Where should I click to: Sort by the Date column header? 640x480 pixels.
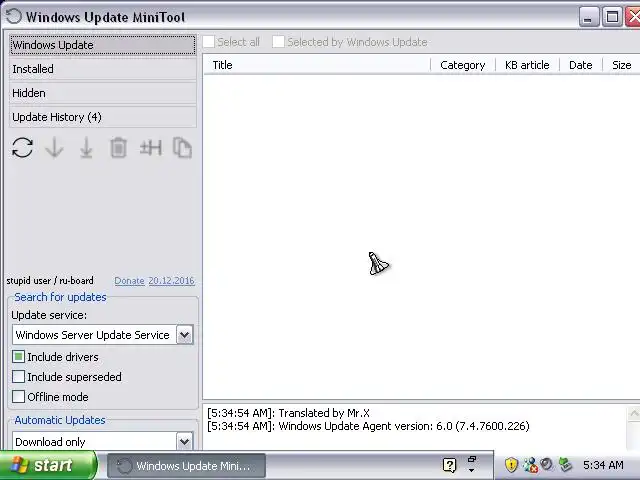coord(581,65)
